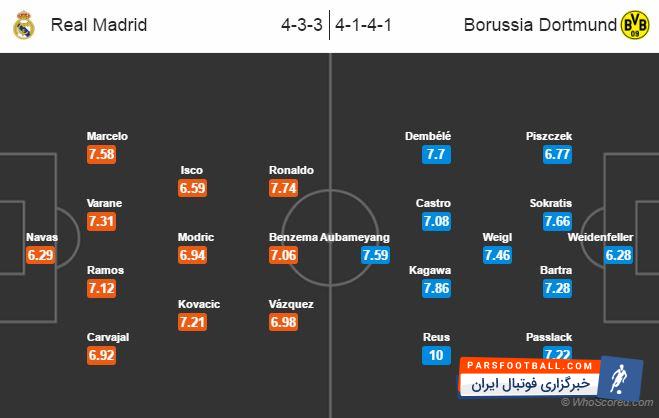
Task: Click the WhoScored.com credit text
Action: [x=607, y=400]
